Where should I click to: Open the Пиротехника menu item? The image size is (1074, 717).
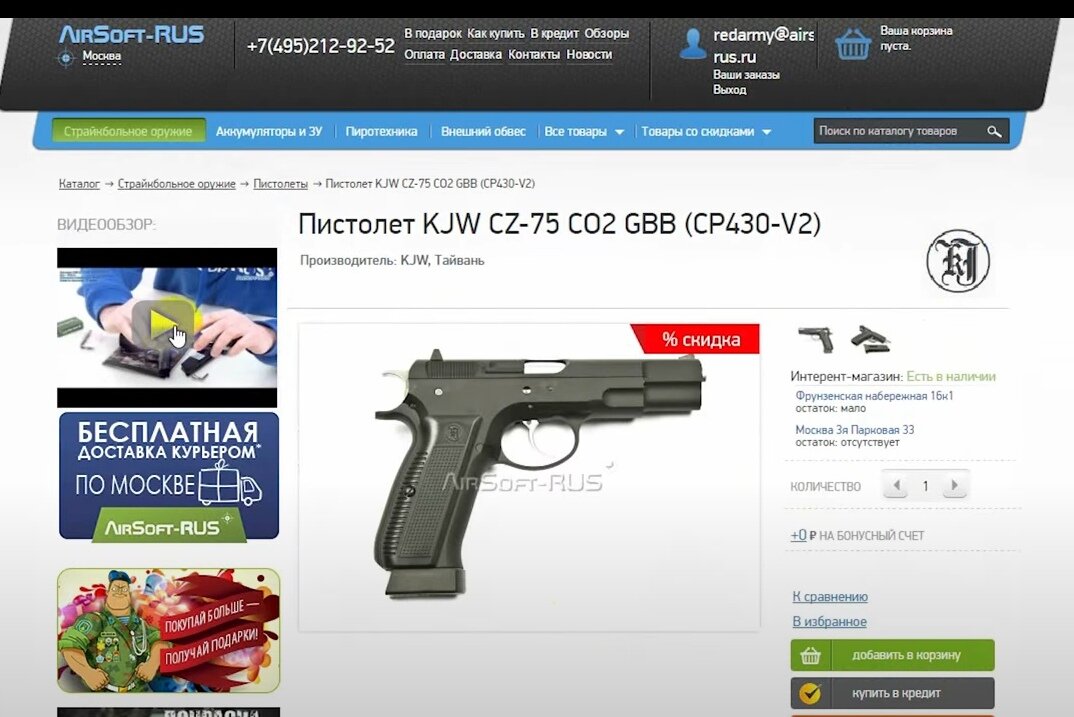click(381, 131)
